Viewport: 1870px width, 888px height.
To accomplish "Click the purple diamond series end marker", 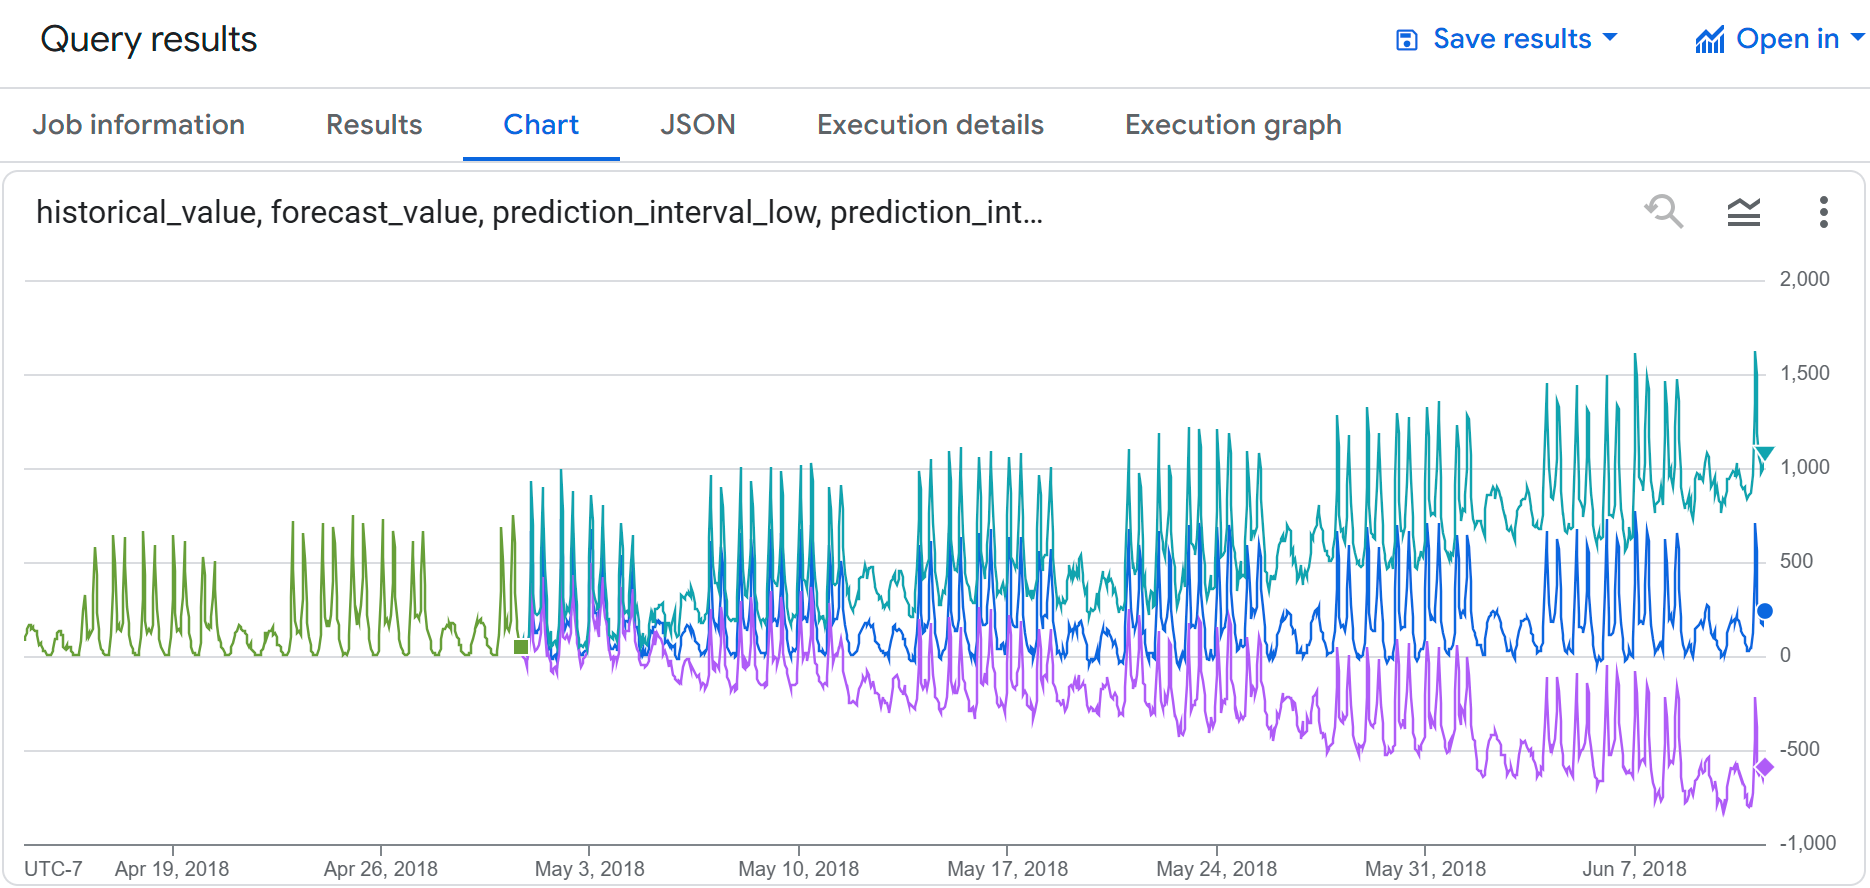I will click(1764, 767).
